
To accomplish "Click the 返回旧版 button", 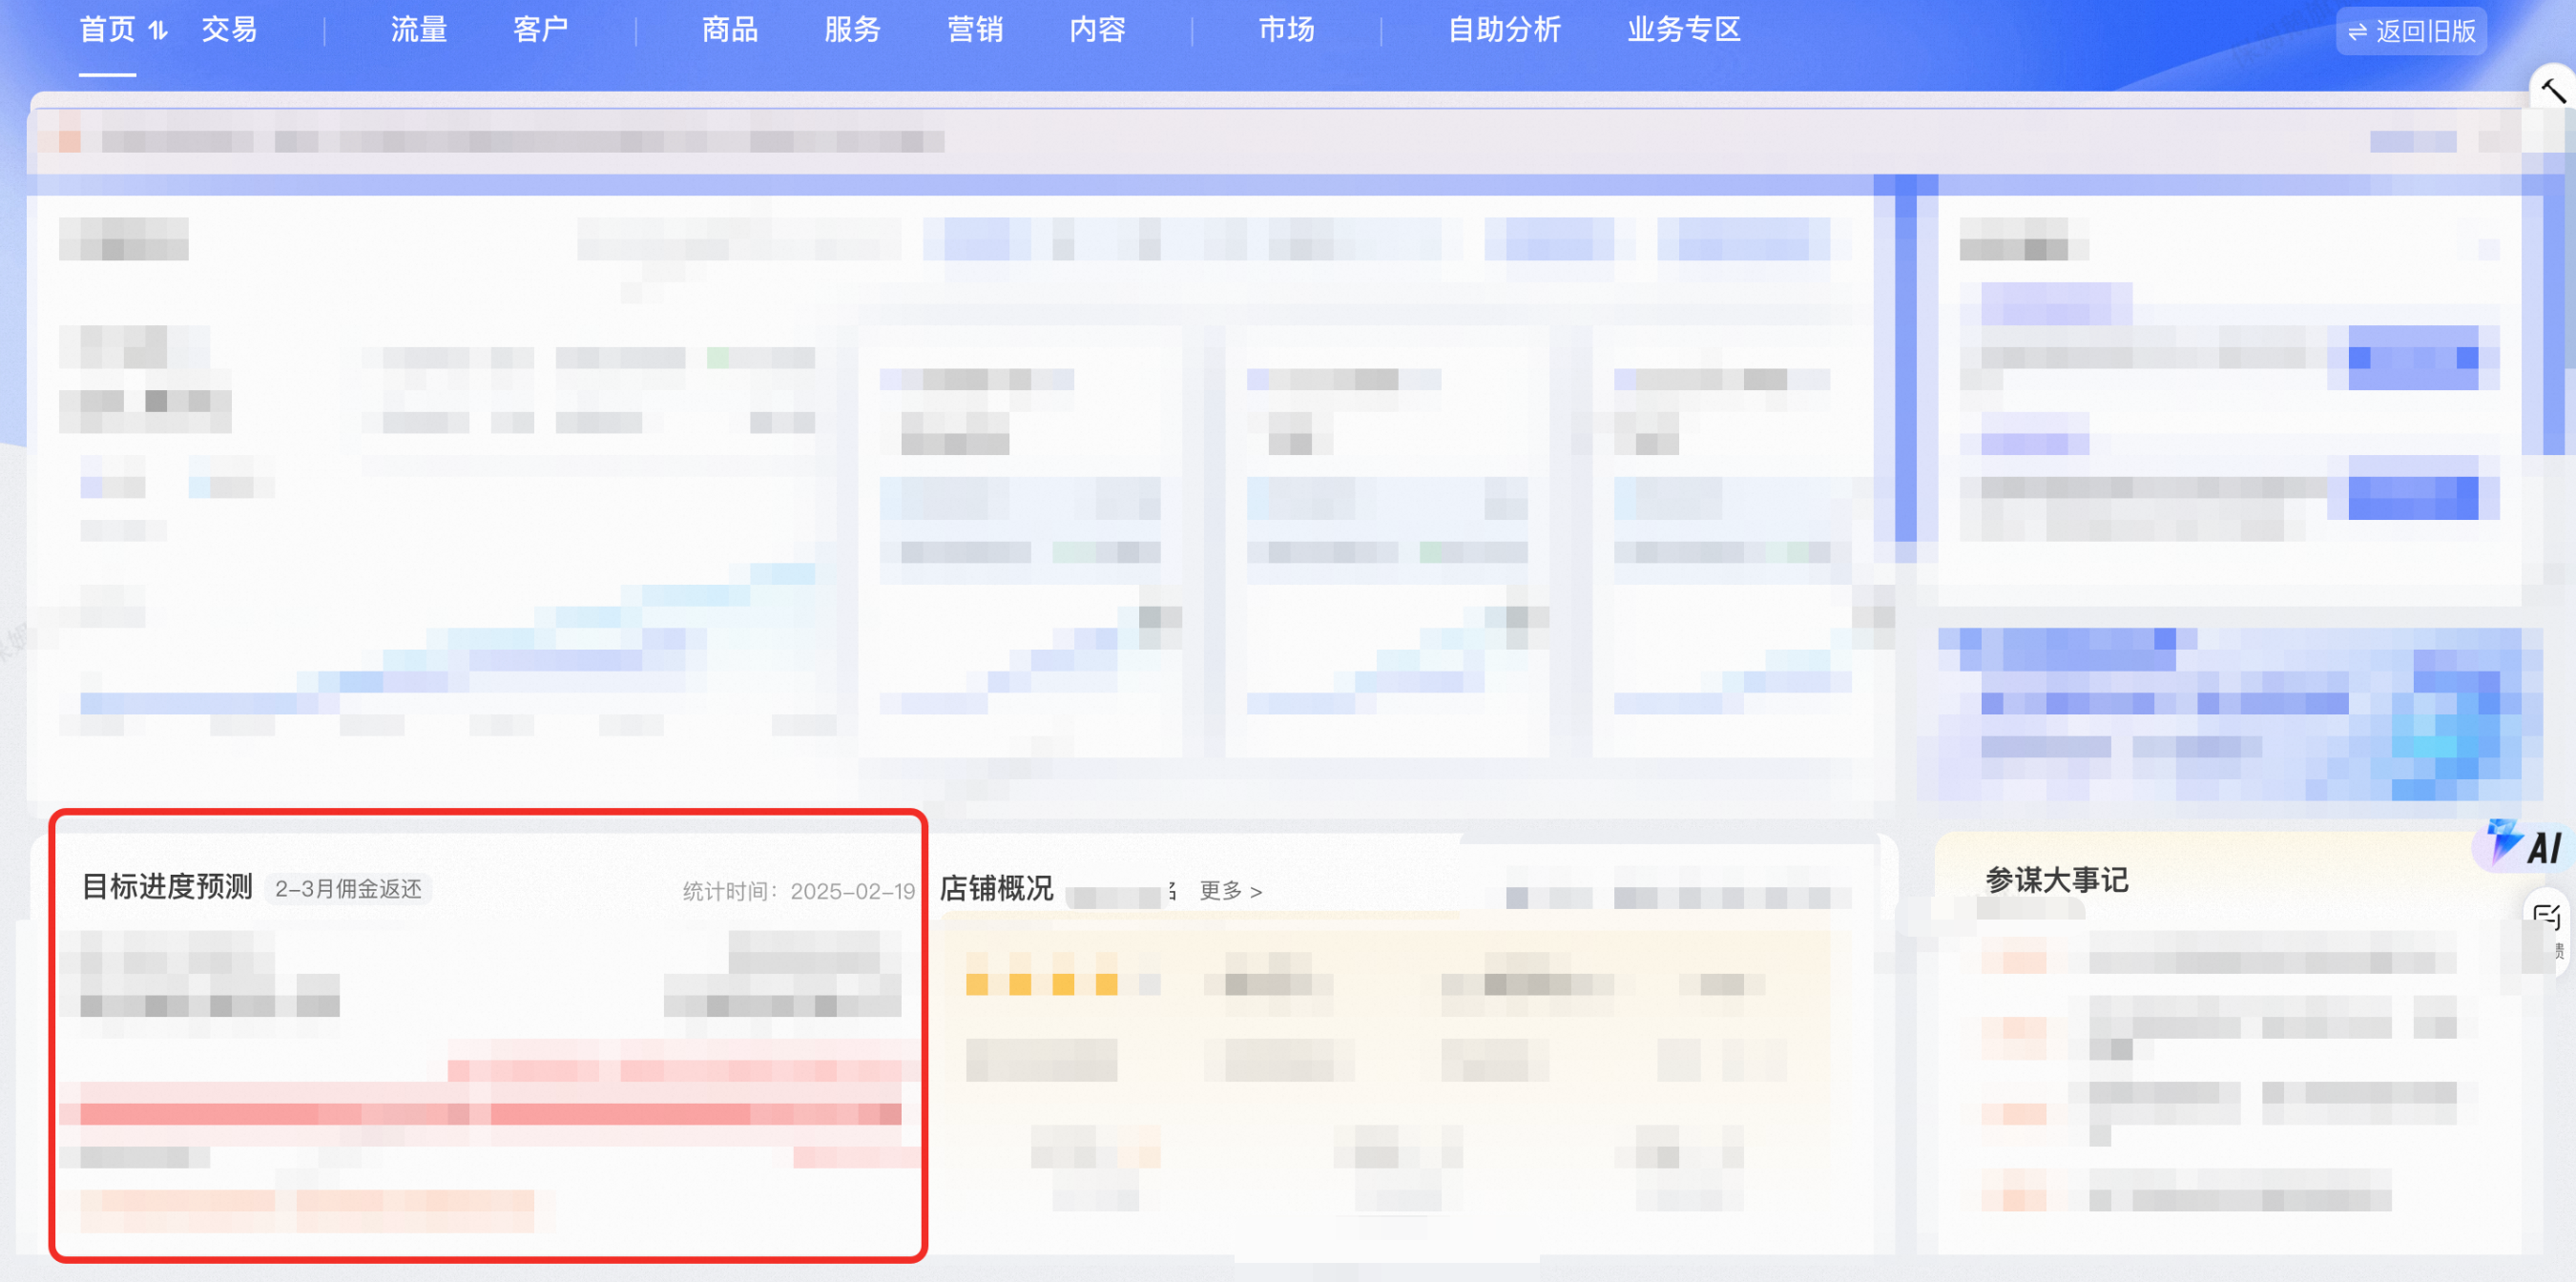I will tap(2411, 32).
